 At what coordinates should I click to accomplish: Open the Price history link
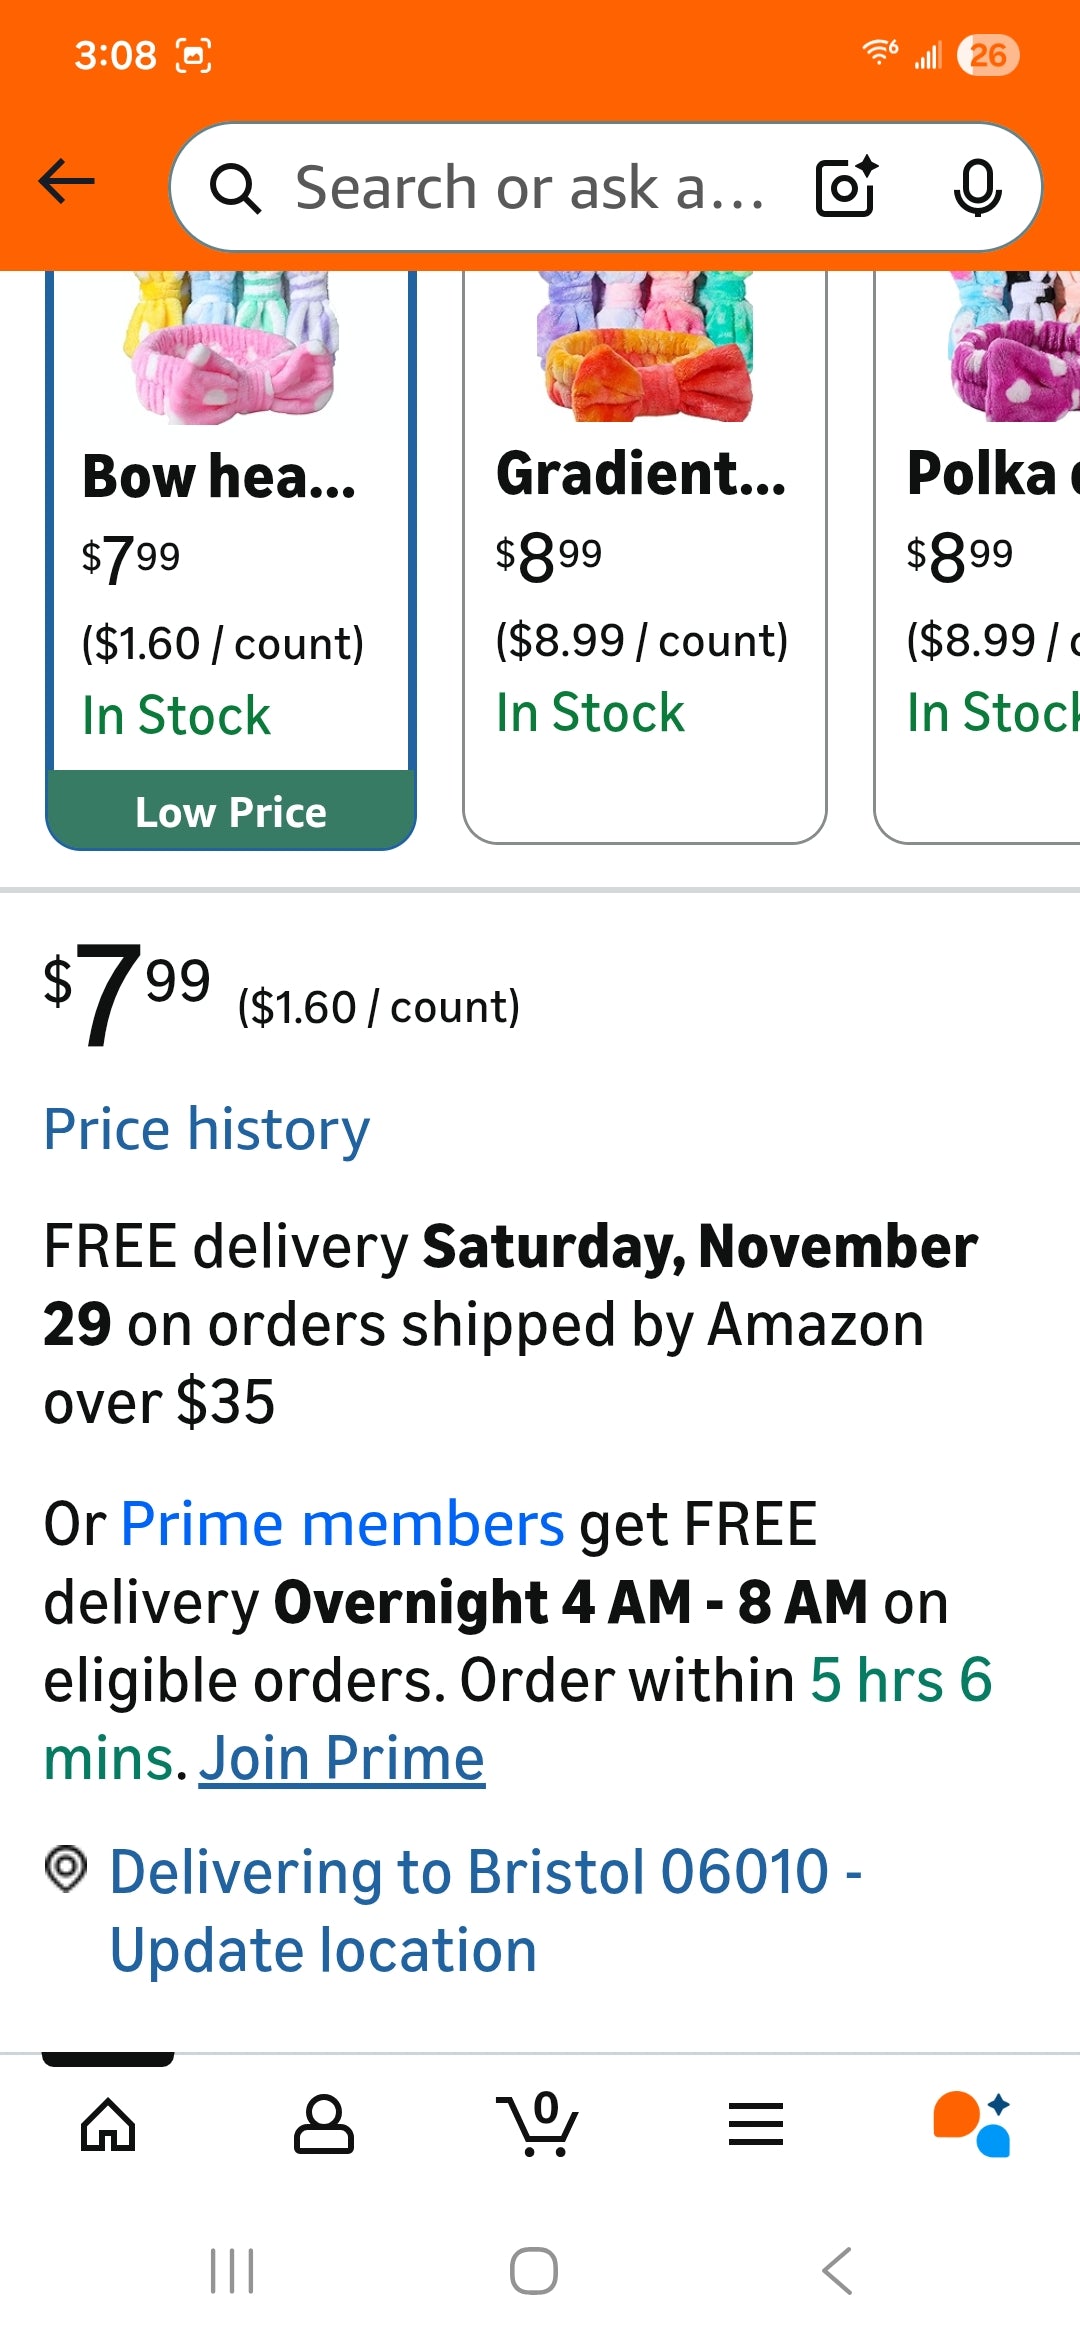click(207, 1130)
